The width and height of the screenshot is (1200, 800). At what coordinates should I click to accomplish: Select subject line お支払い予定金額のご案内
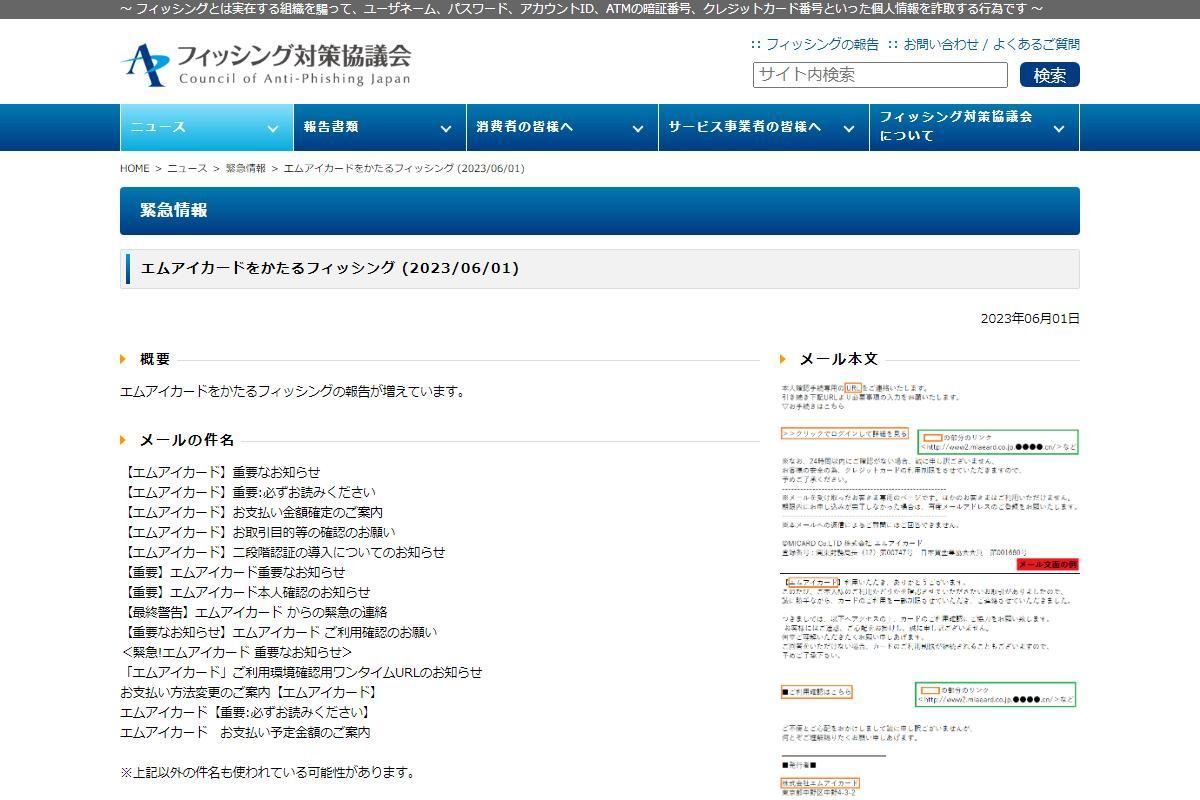coord(245,732)
